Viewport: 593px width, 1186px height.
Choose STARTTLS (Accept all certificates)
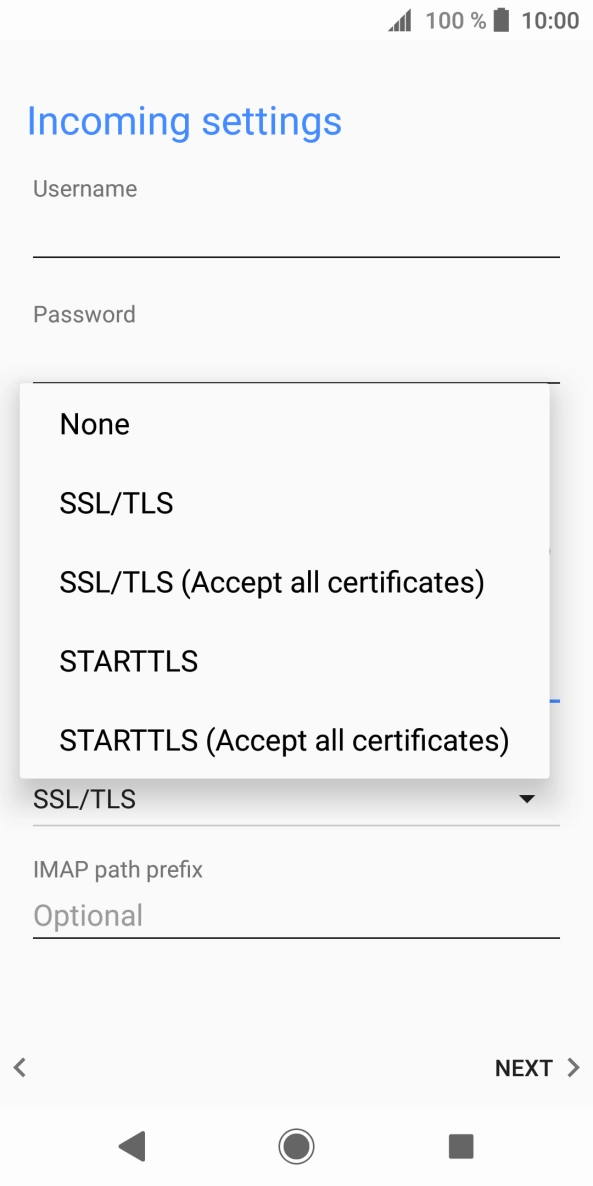point(284,740)
